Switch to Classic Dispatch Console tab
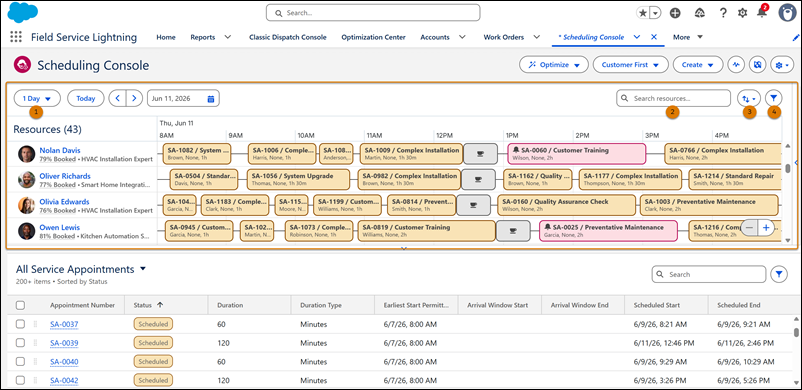802x390 pixels. coord(287,37)
